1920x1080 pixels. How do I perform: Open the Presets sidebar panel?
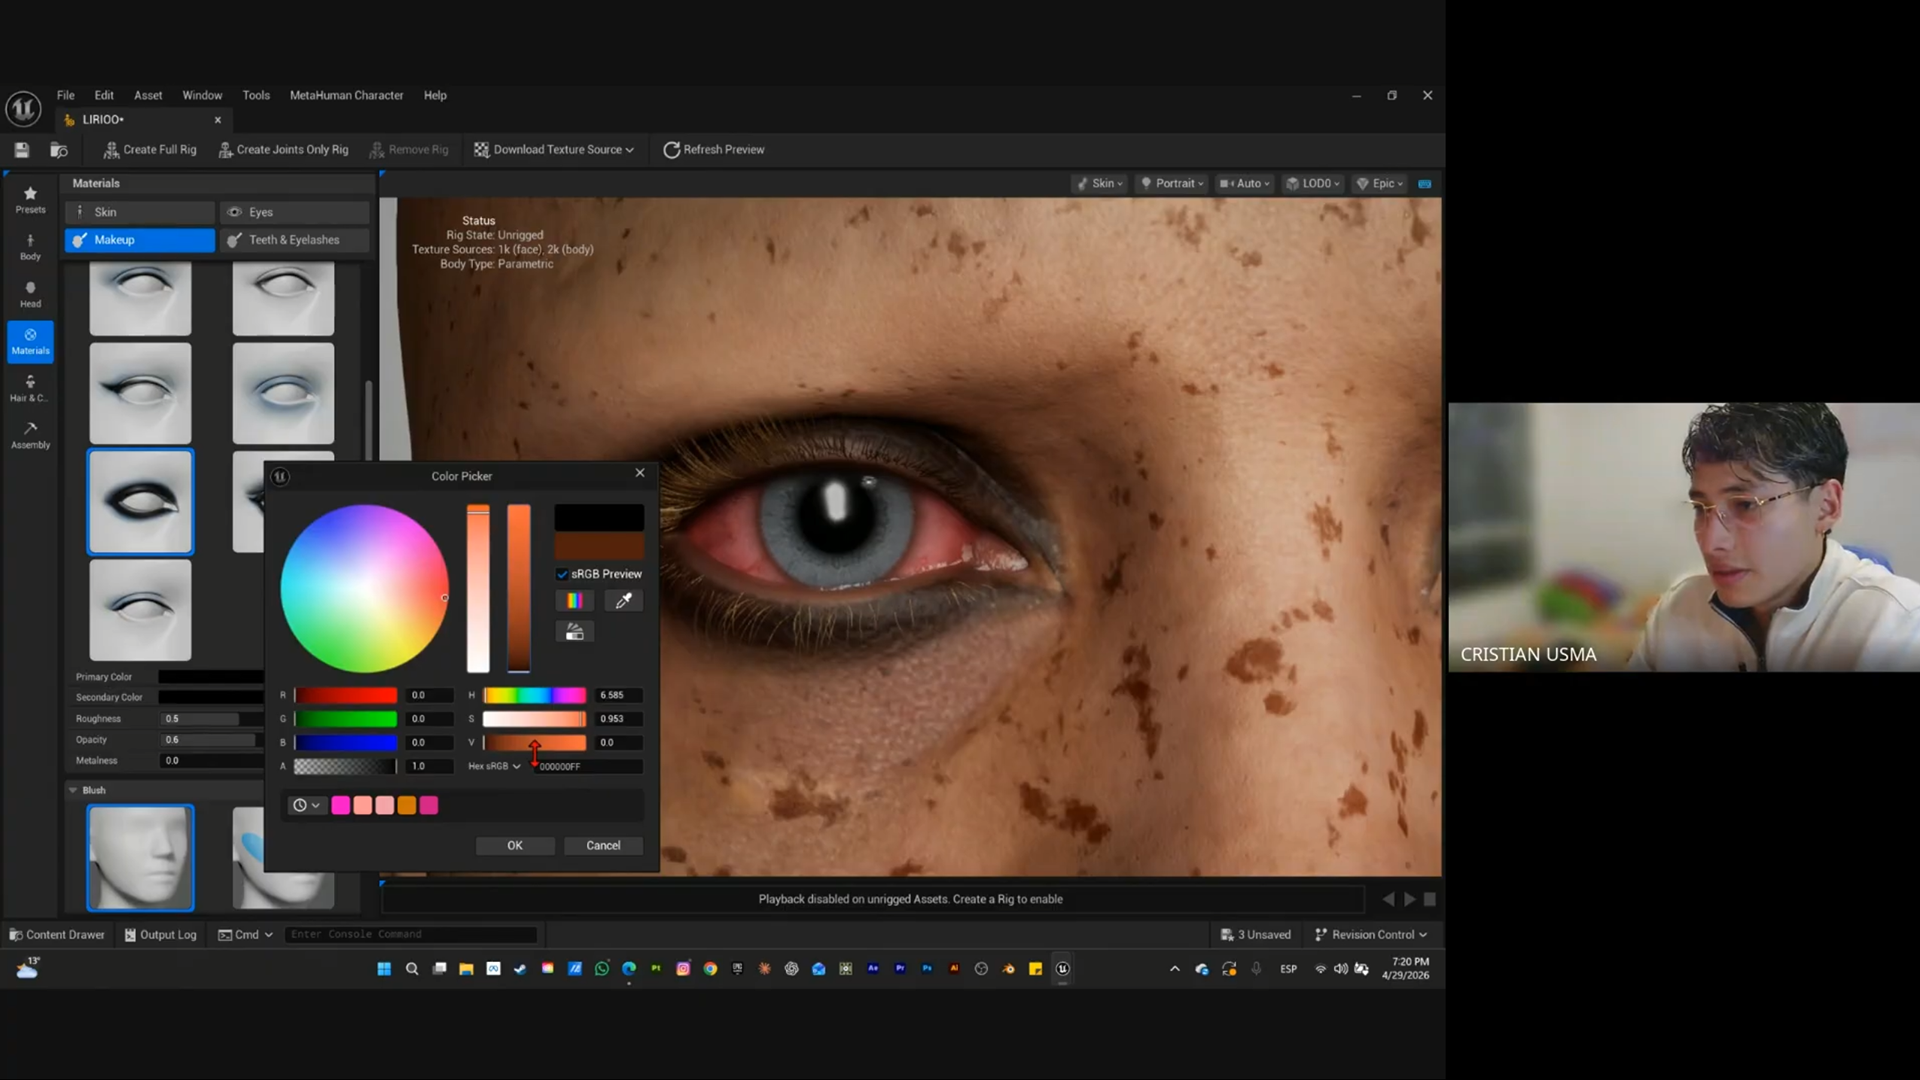coord(30,200)
